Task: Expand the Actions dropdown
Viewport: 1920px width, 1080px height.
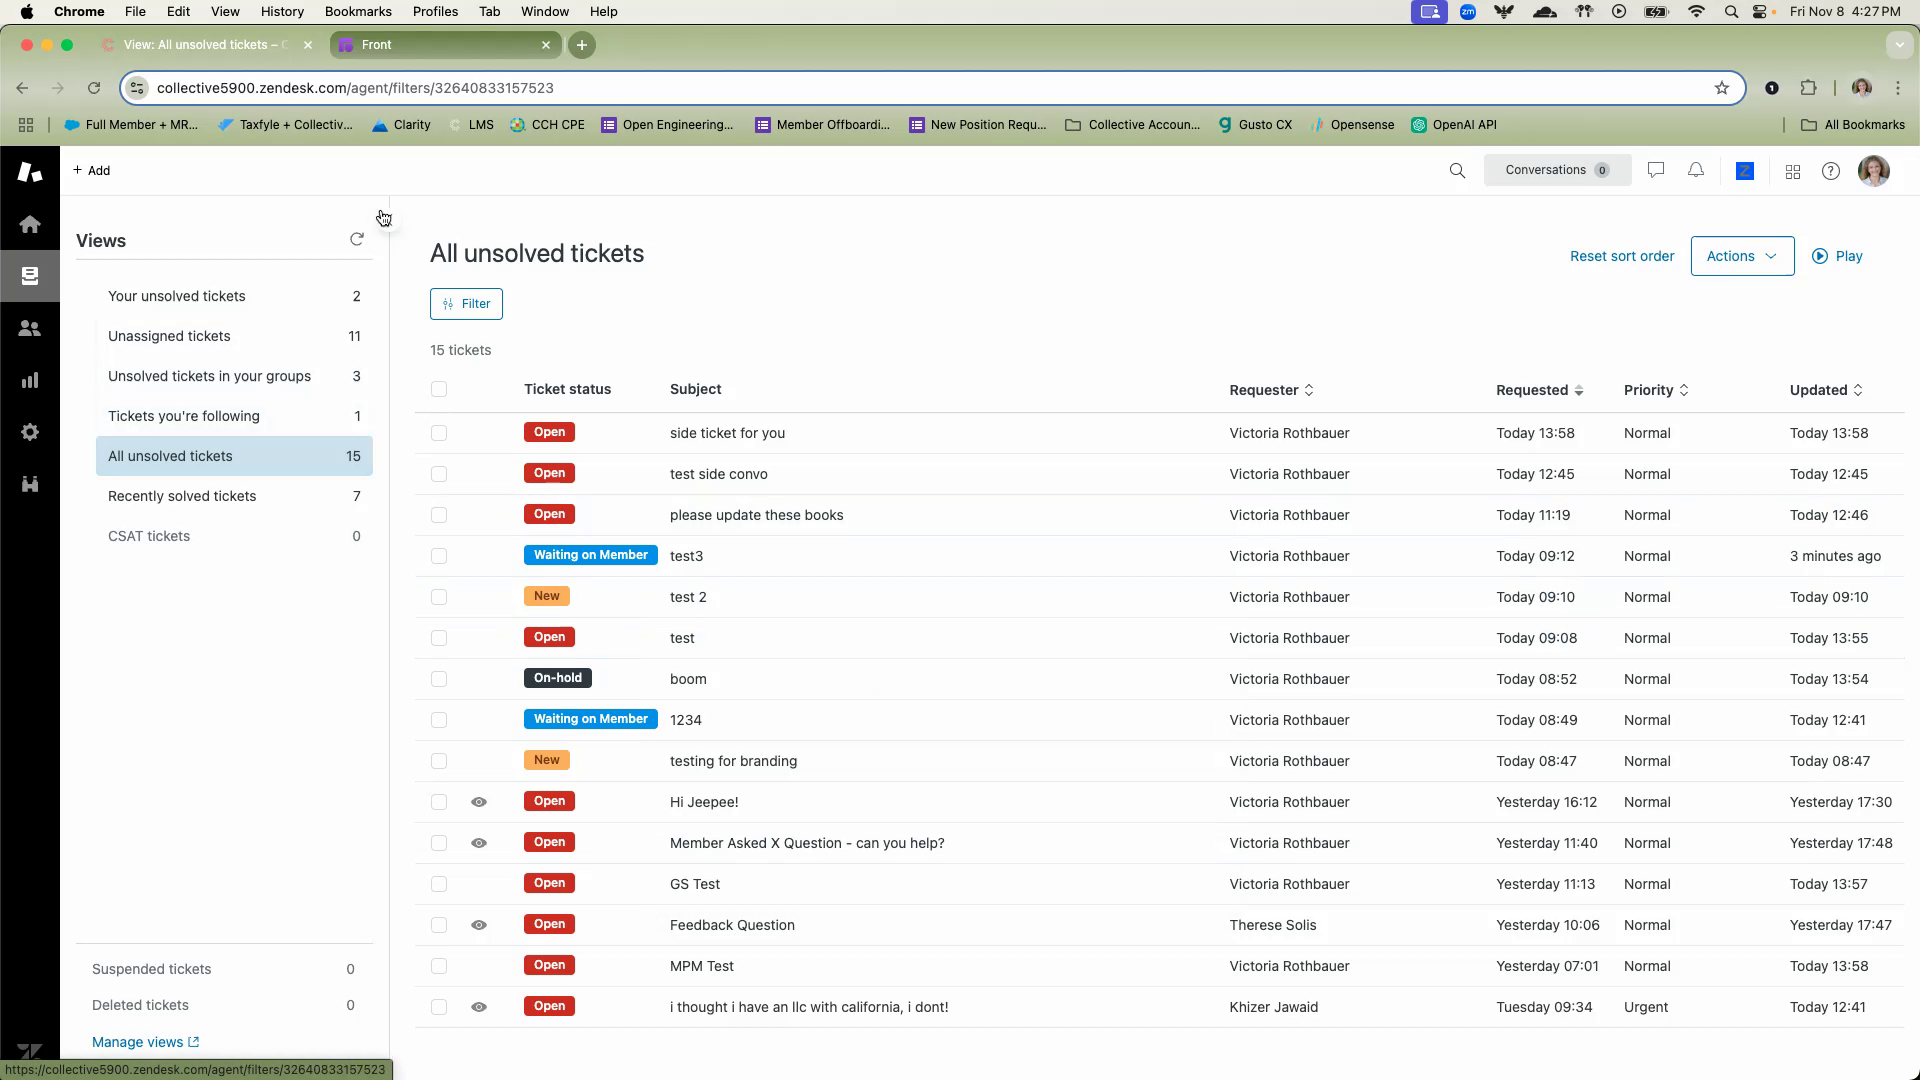Action: point(1742,256)
